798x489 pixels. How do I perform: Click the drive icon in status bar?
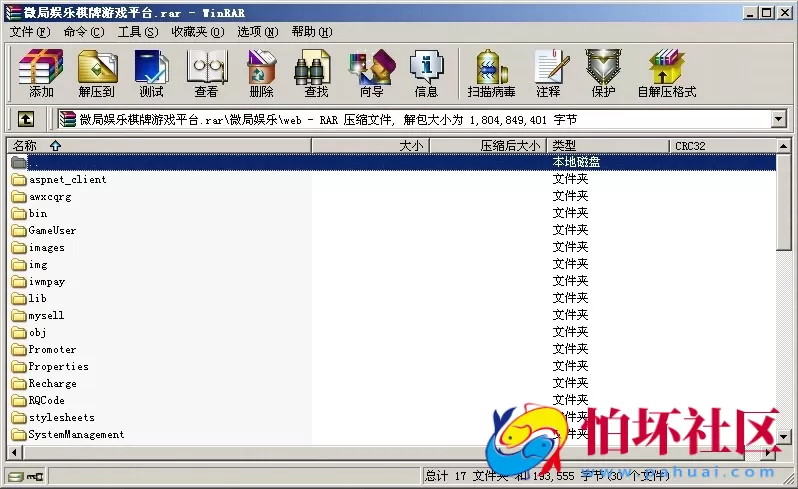click(x=16, y=477)
